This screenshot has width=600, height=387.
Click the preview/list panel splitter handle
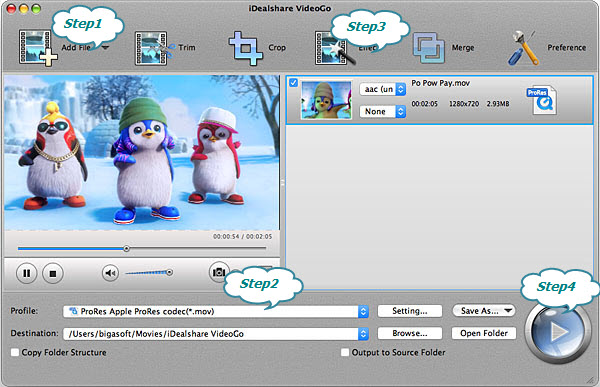pyautogui.click(x=283, y=183)
